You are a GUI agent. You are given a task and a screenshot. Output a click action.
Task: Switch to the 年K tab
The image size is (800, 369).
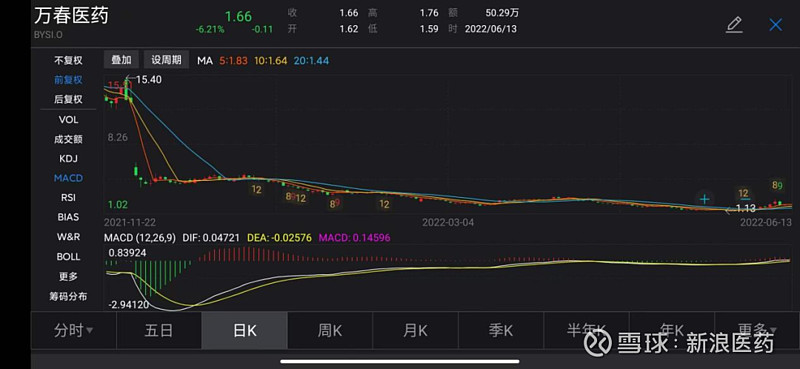point(672,330)
